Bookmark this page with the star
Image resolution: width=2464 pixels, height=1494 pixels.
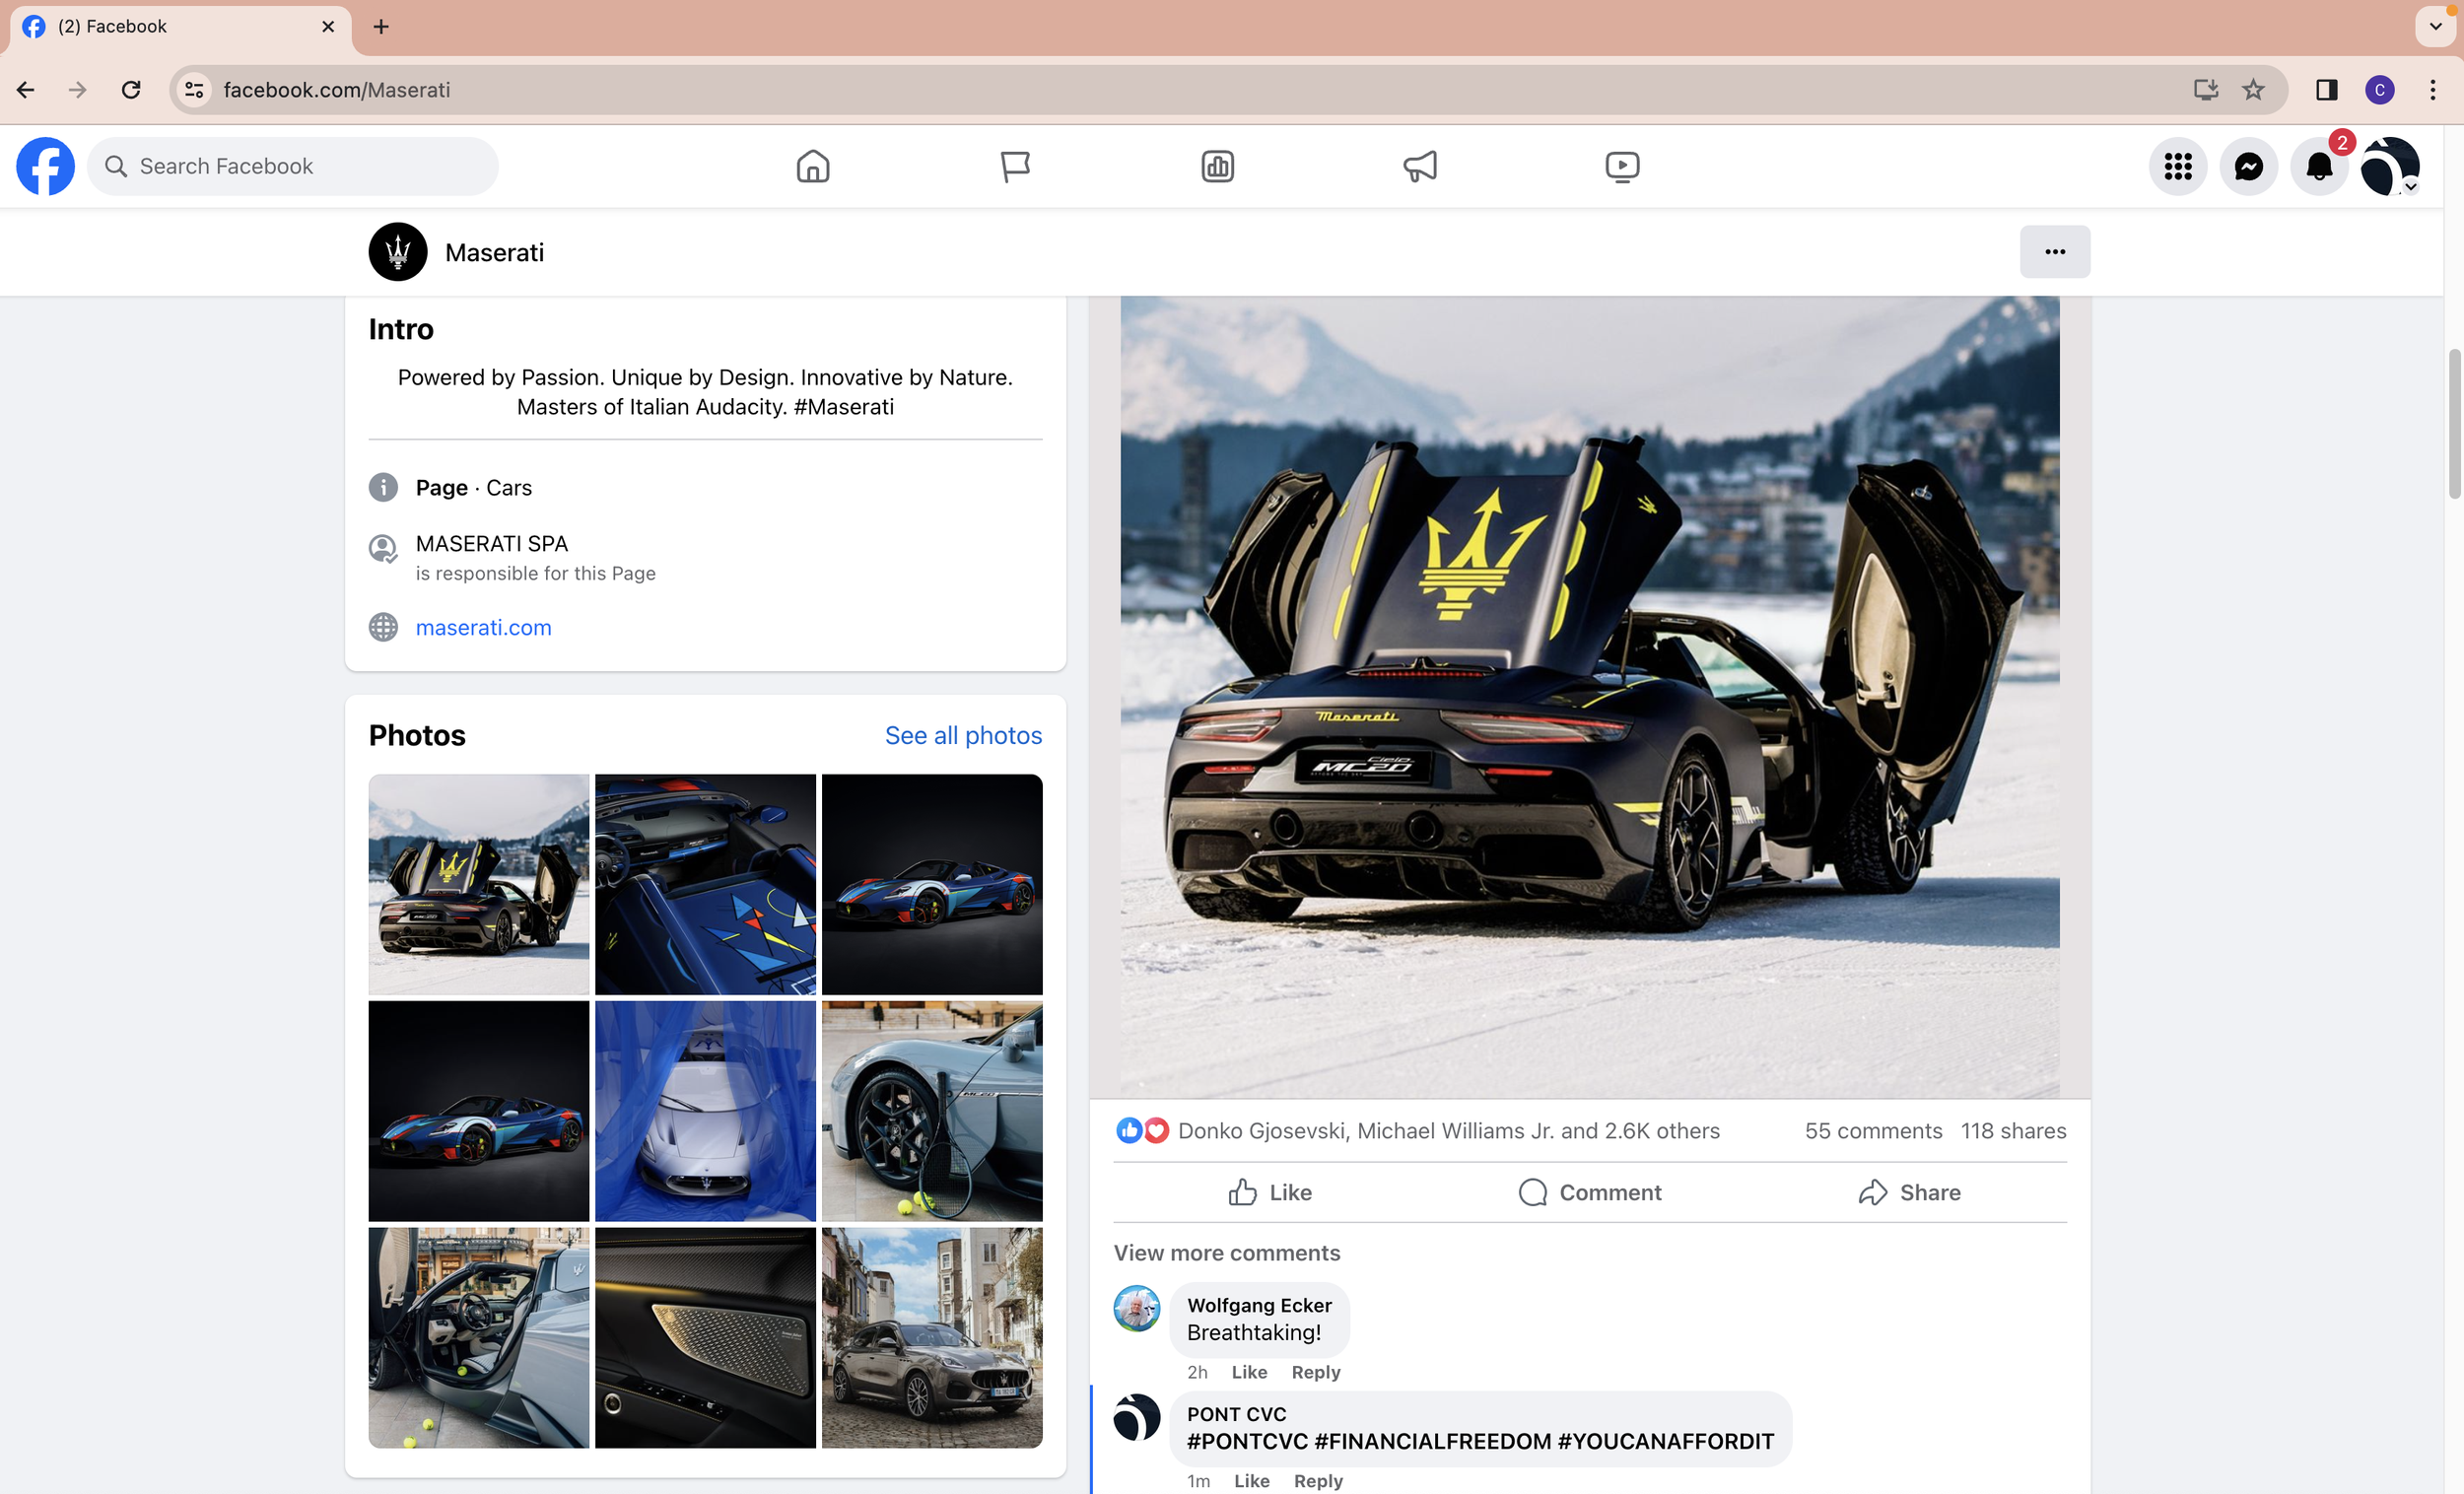click(2253, 90)
